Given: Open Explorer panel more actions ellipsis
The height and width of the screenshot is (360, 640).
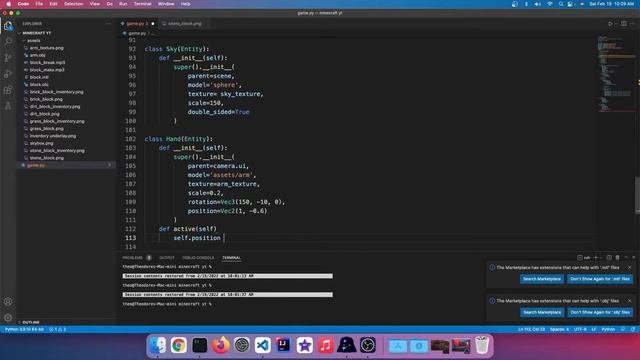Looking at the screenshot, I should pos(108,24).
